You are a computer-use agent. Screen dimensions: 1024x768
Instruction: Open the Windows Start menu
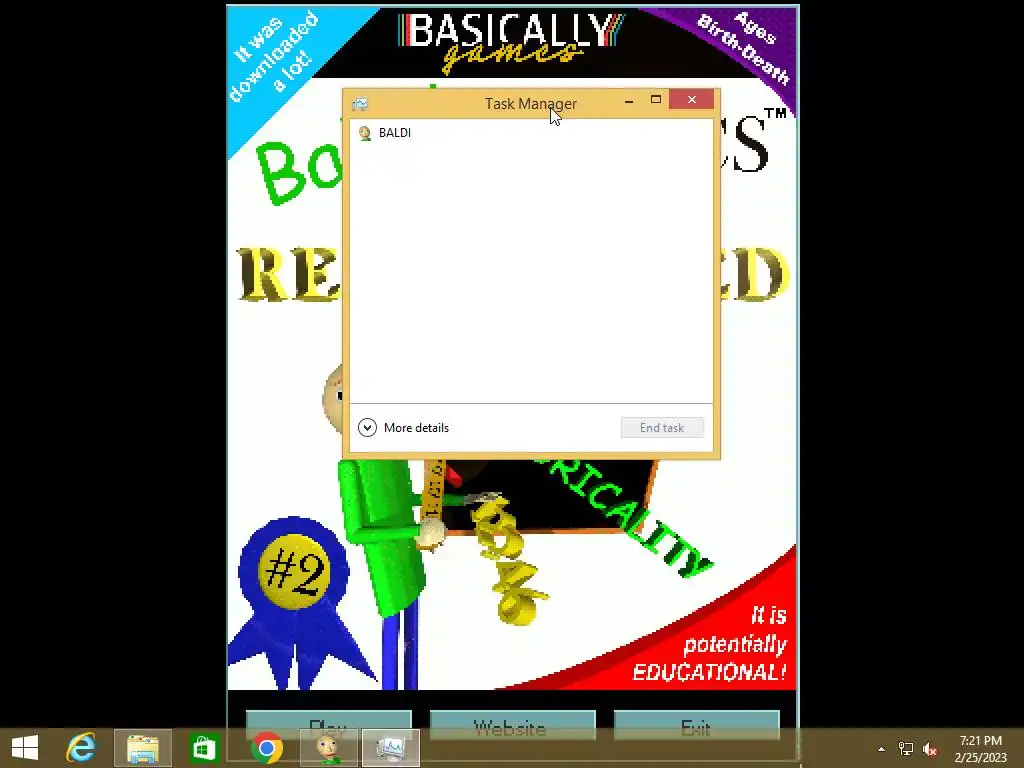pyautogui.click(x=25, y=748)
